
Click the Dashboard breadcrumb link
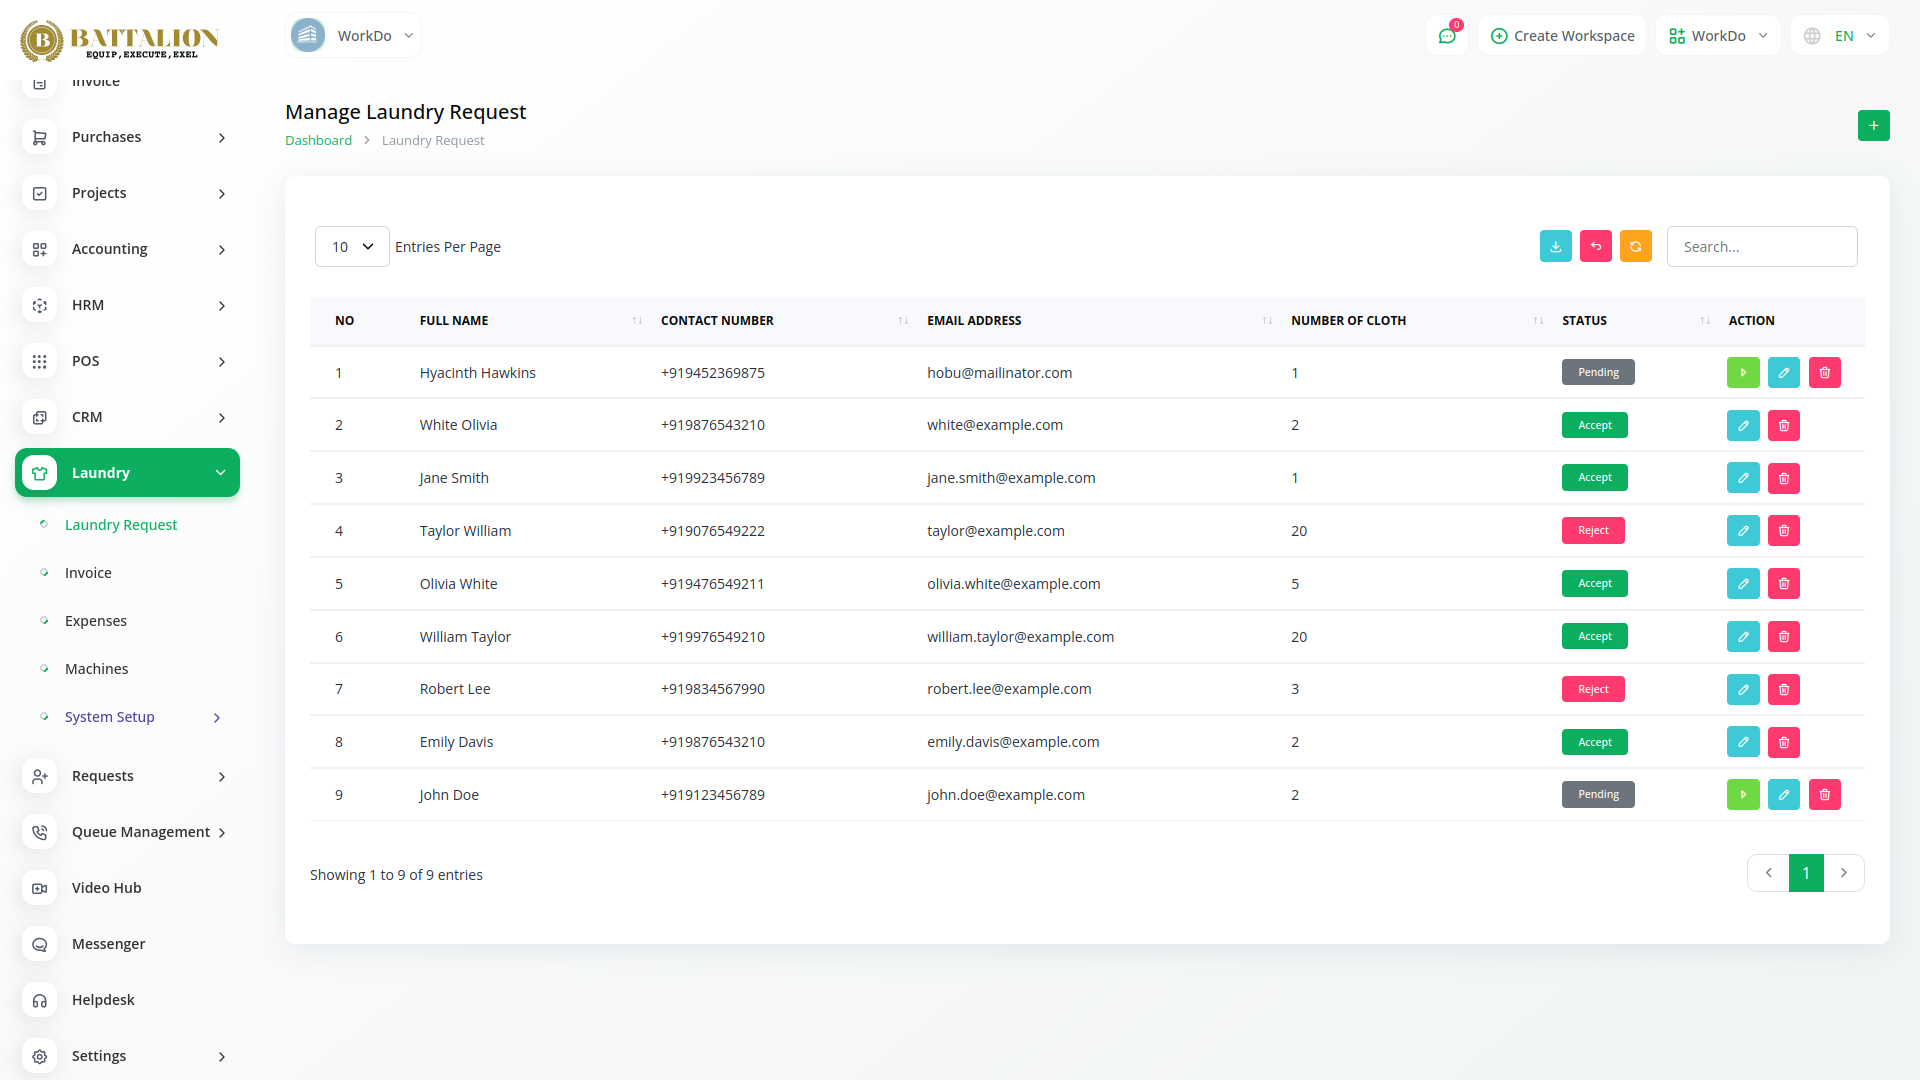click(x=318, y=141)
